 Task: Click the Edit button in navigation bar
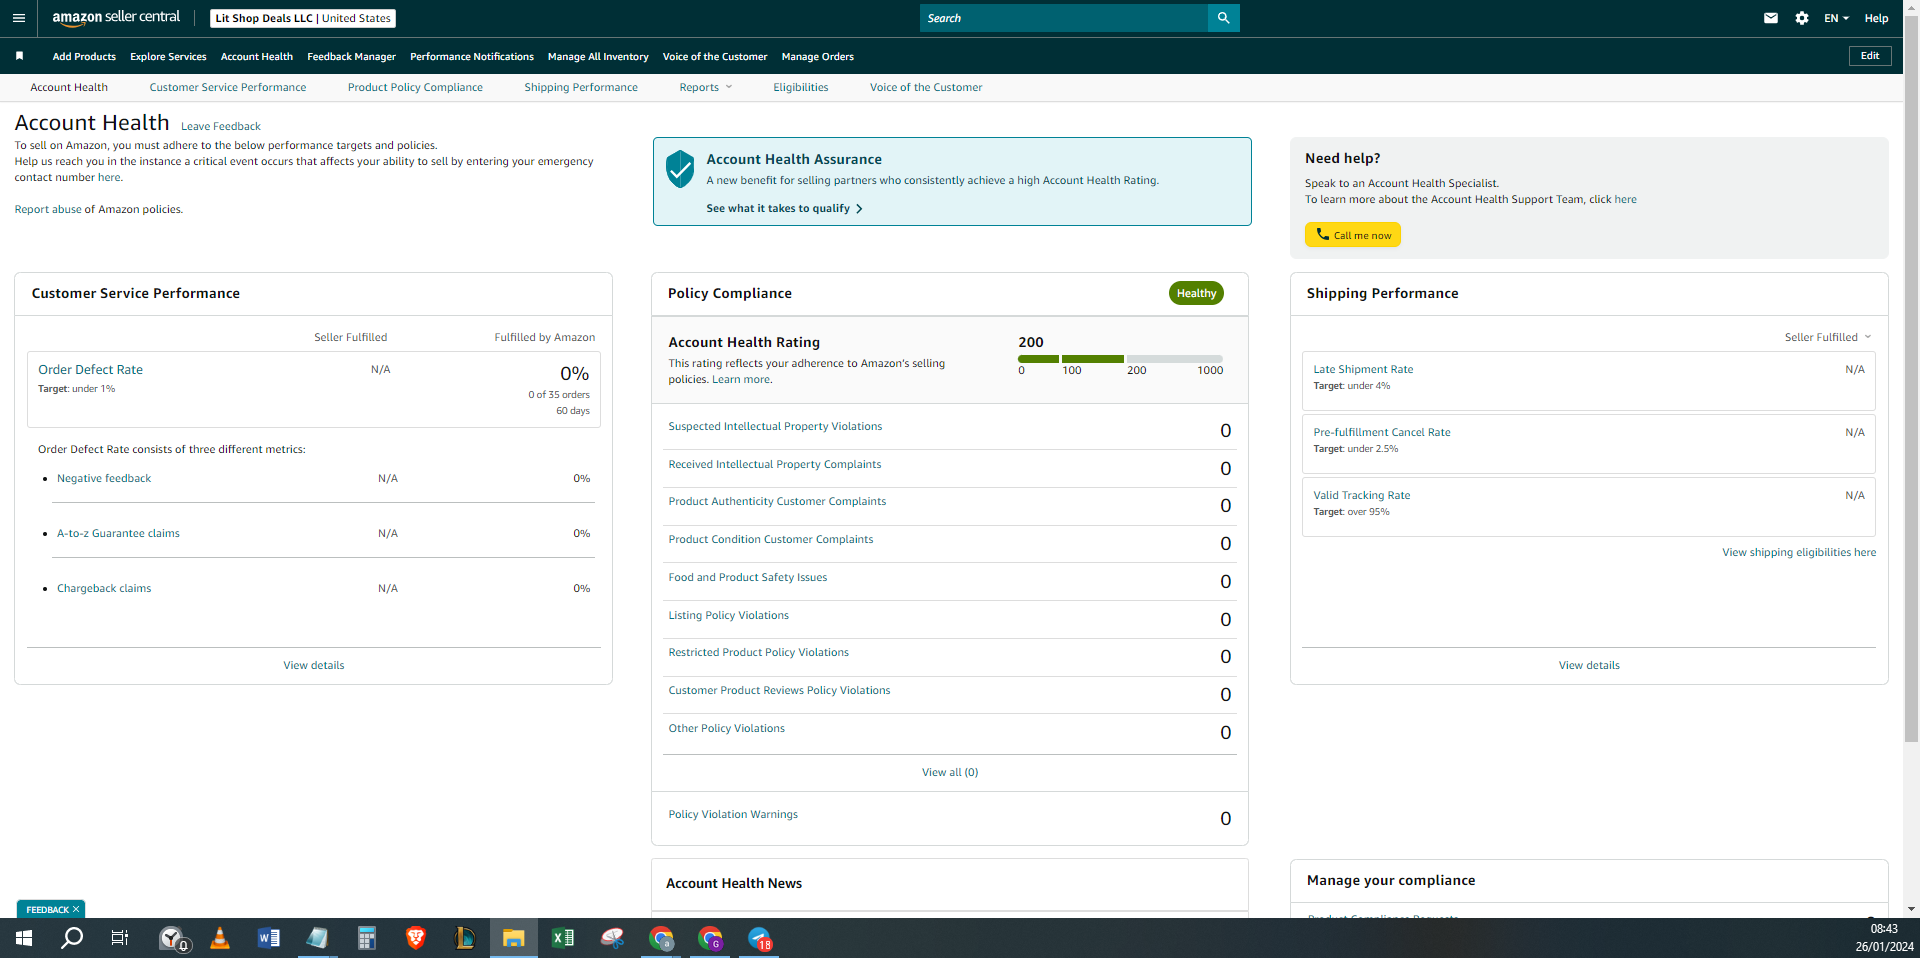coord(1870,56)
